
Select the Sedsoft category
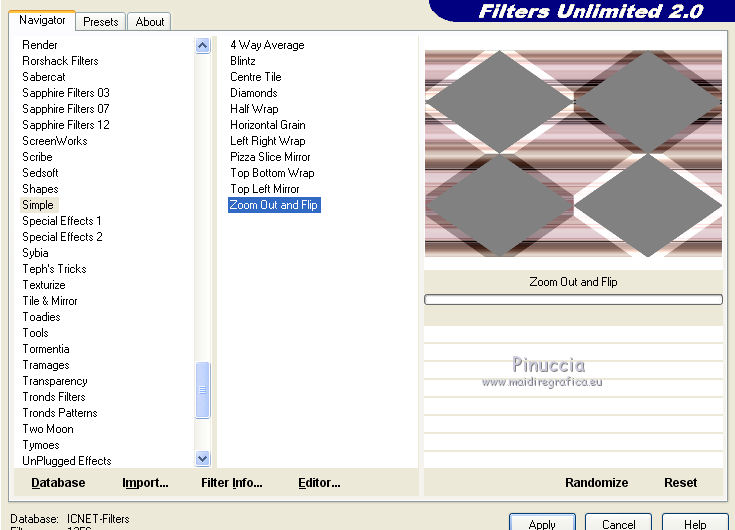point(40,173)
